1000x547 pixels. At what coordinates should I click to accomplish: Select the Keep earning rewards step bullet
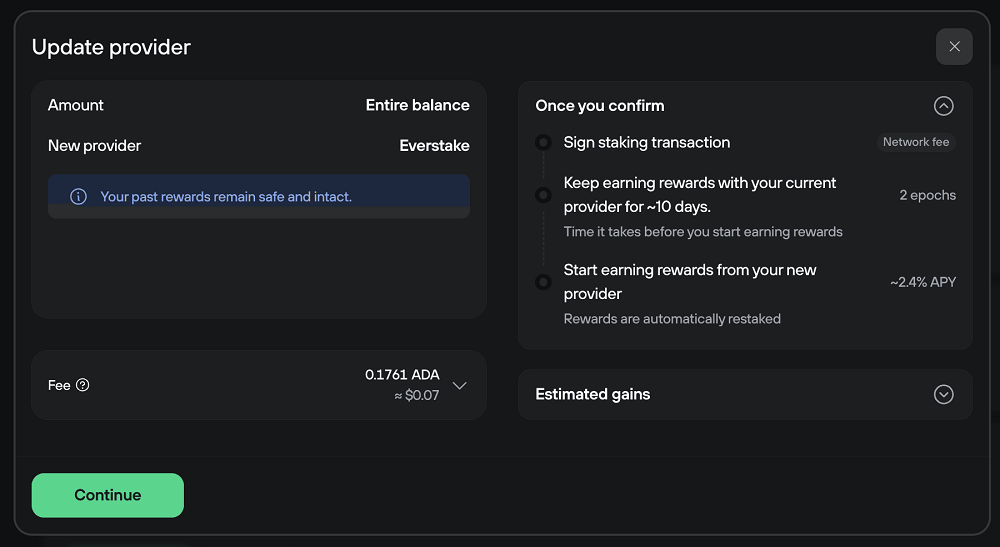(543, 194)
